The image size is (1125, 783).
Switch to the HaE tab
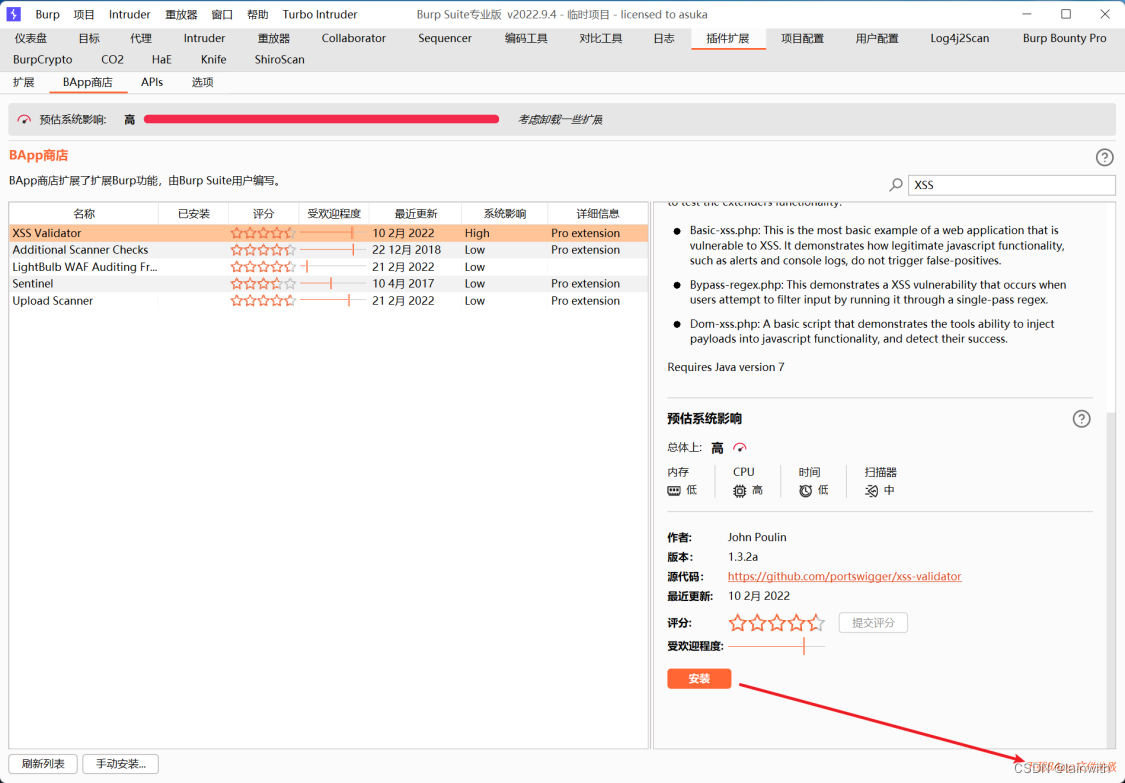pyautogui.click(x=161, y=60)
